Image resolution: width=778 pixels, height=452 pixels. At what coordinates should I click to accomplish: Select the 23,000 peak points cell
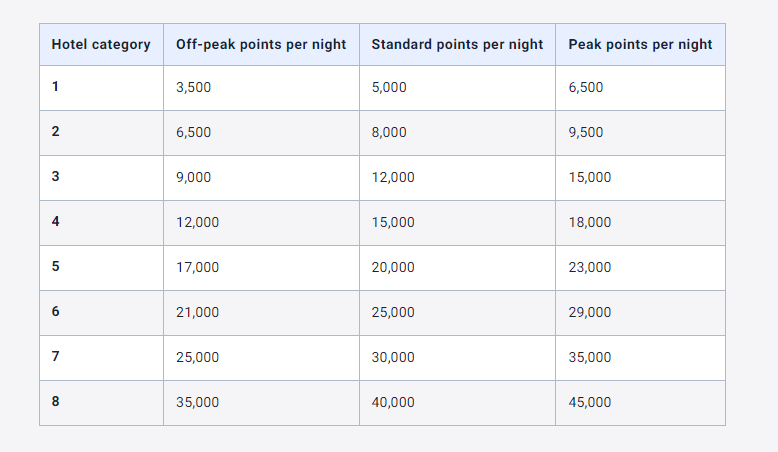click(589, 268)
